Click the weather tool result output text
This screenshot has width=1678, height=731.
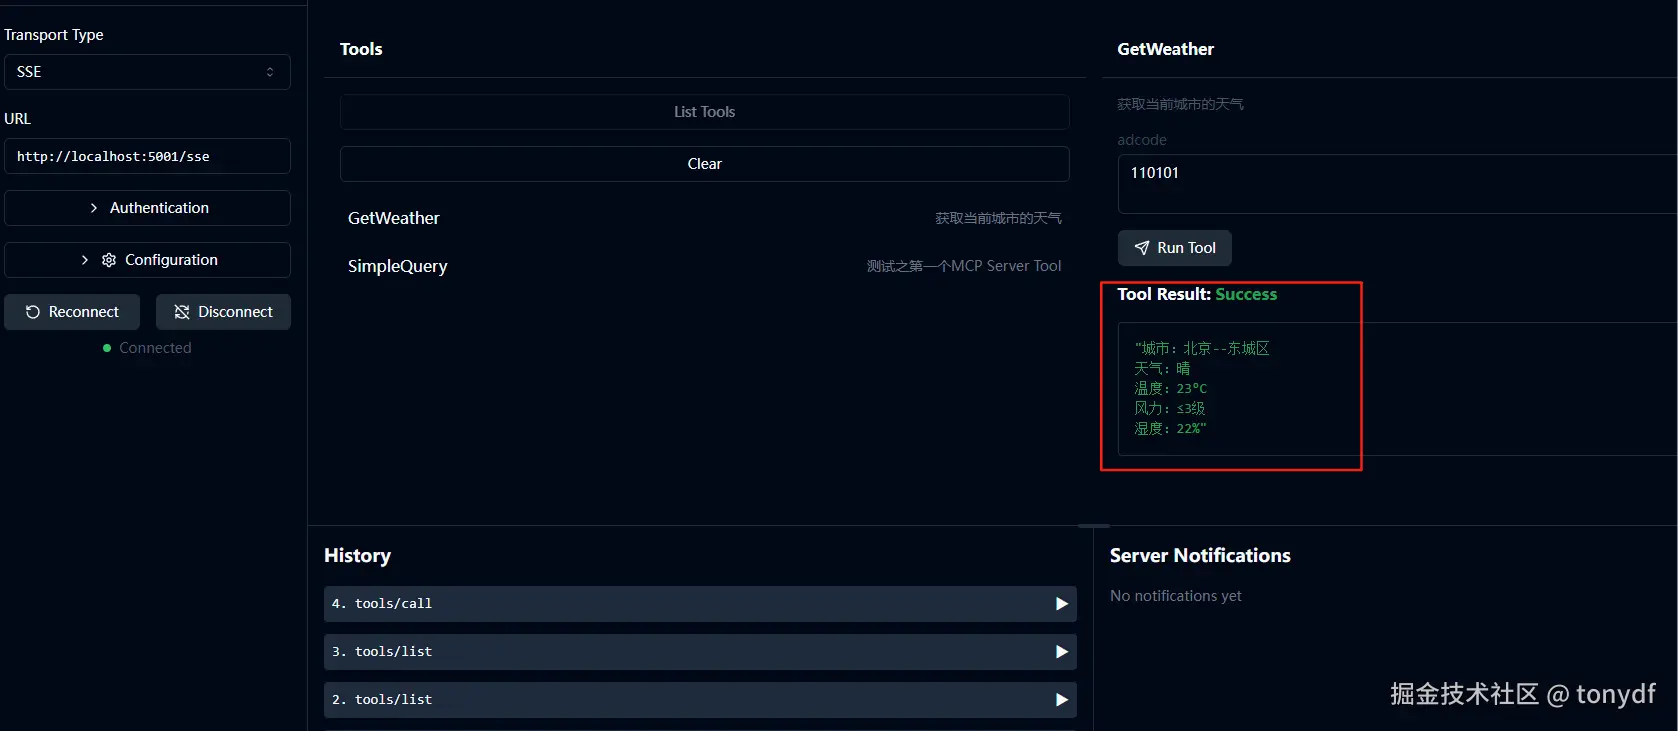coord(1202,388)
